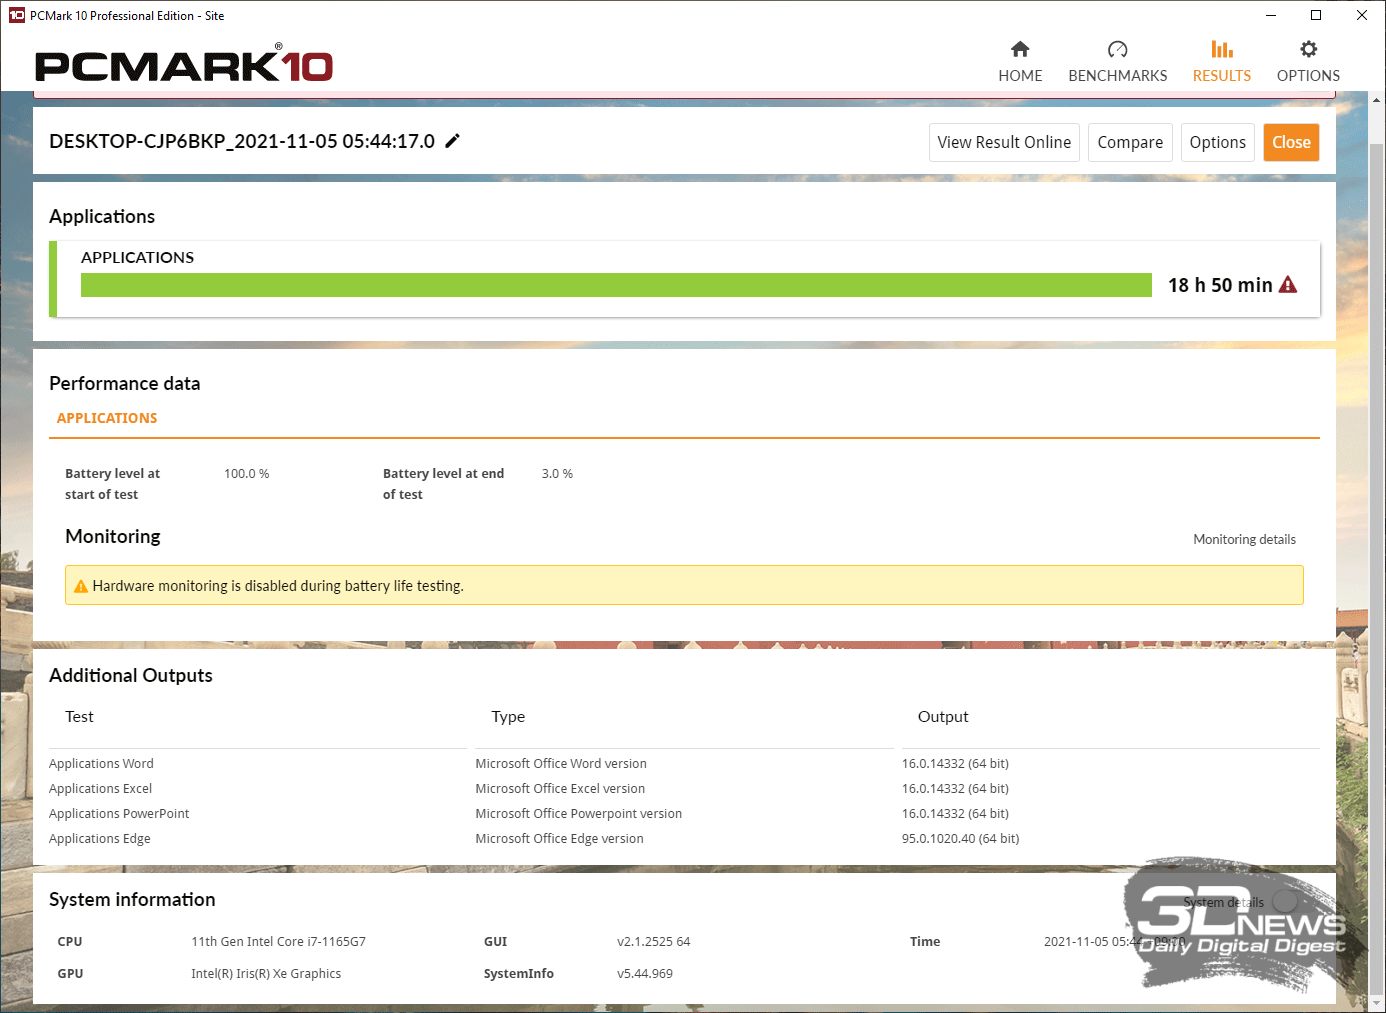Image resolution: width=1386 pixels, height=1013 pixels.
Task: Open the BENCHMARKS section
Action: coord(1117,62)
